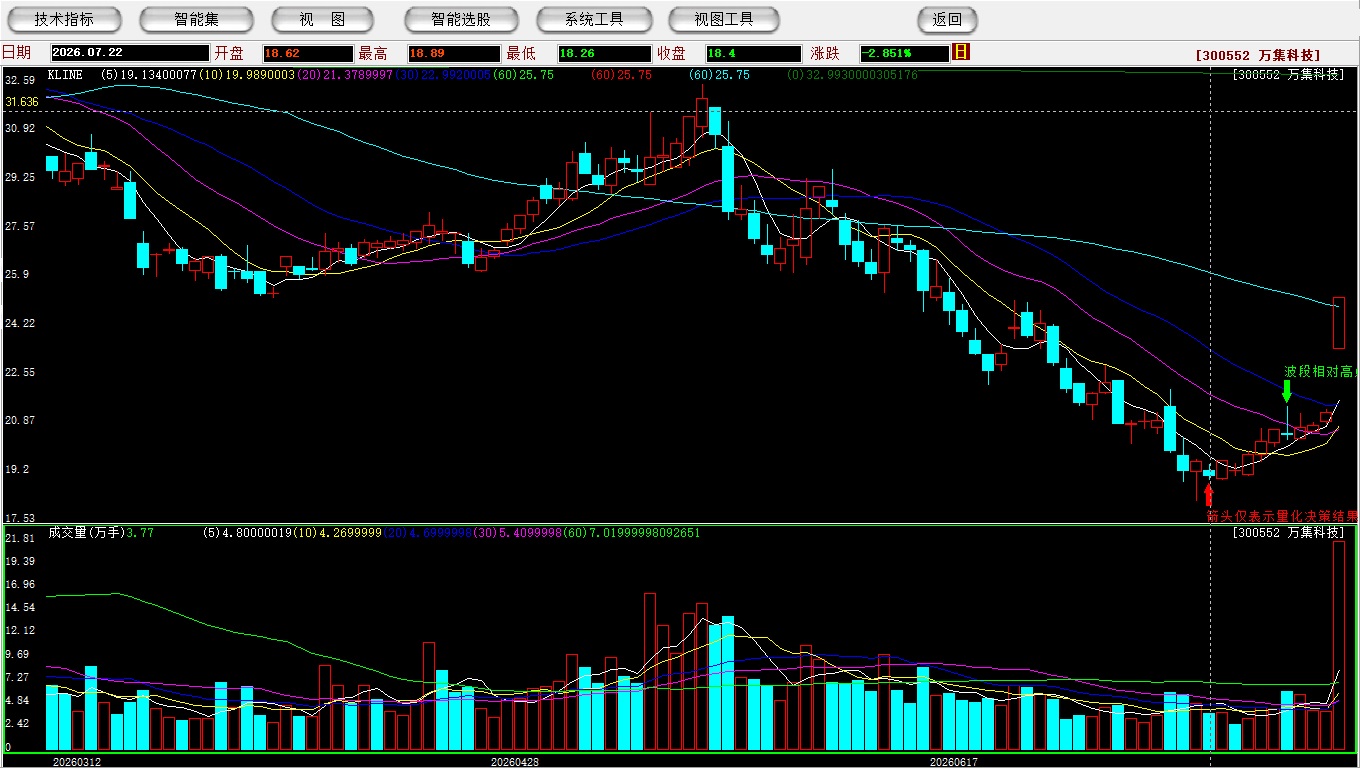Click the green 波段相对高点 down arrow
This screenshot has height=768, width=1360.
pos(1287,391)
